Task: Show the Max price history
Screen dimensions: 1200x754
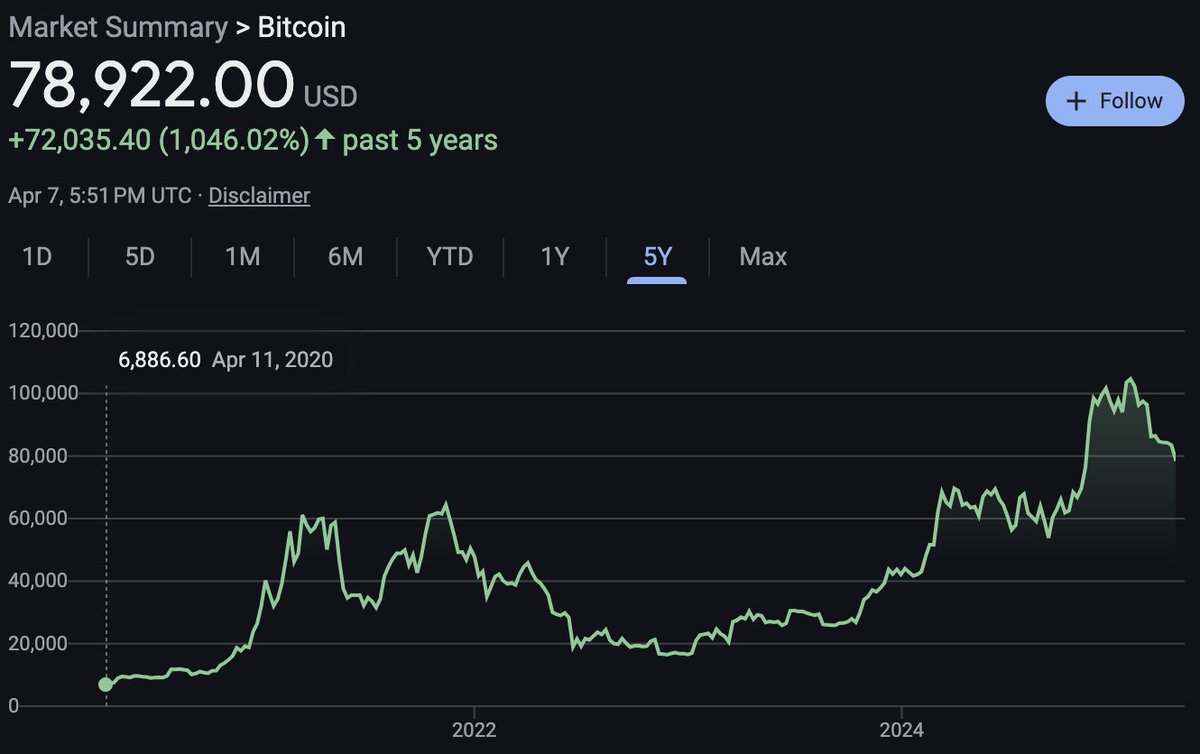Action: (762, 257)
